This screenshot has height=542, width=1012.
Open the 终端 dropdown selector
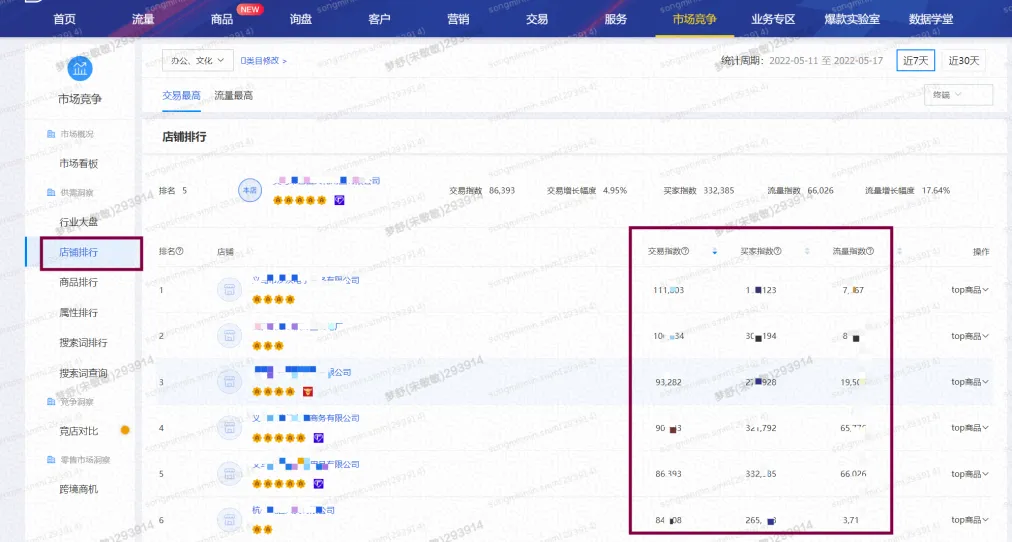(958, 95)
